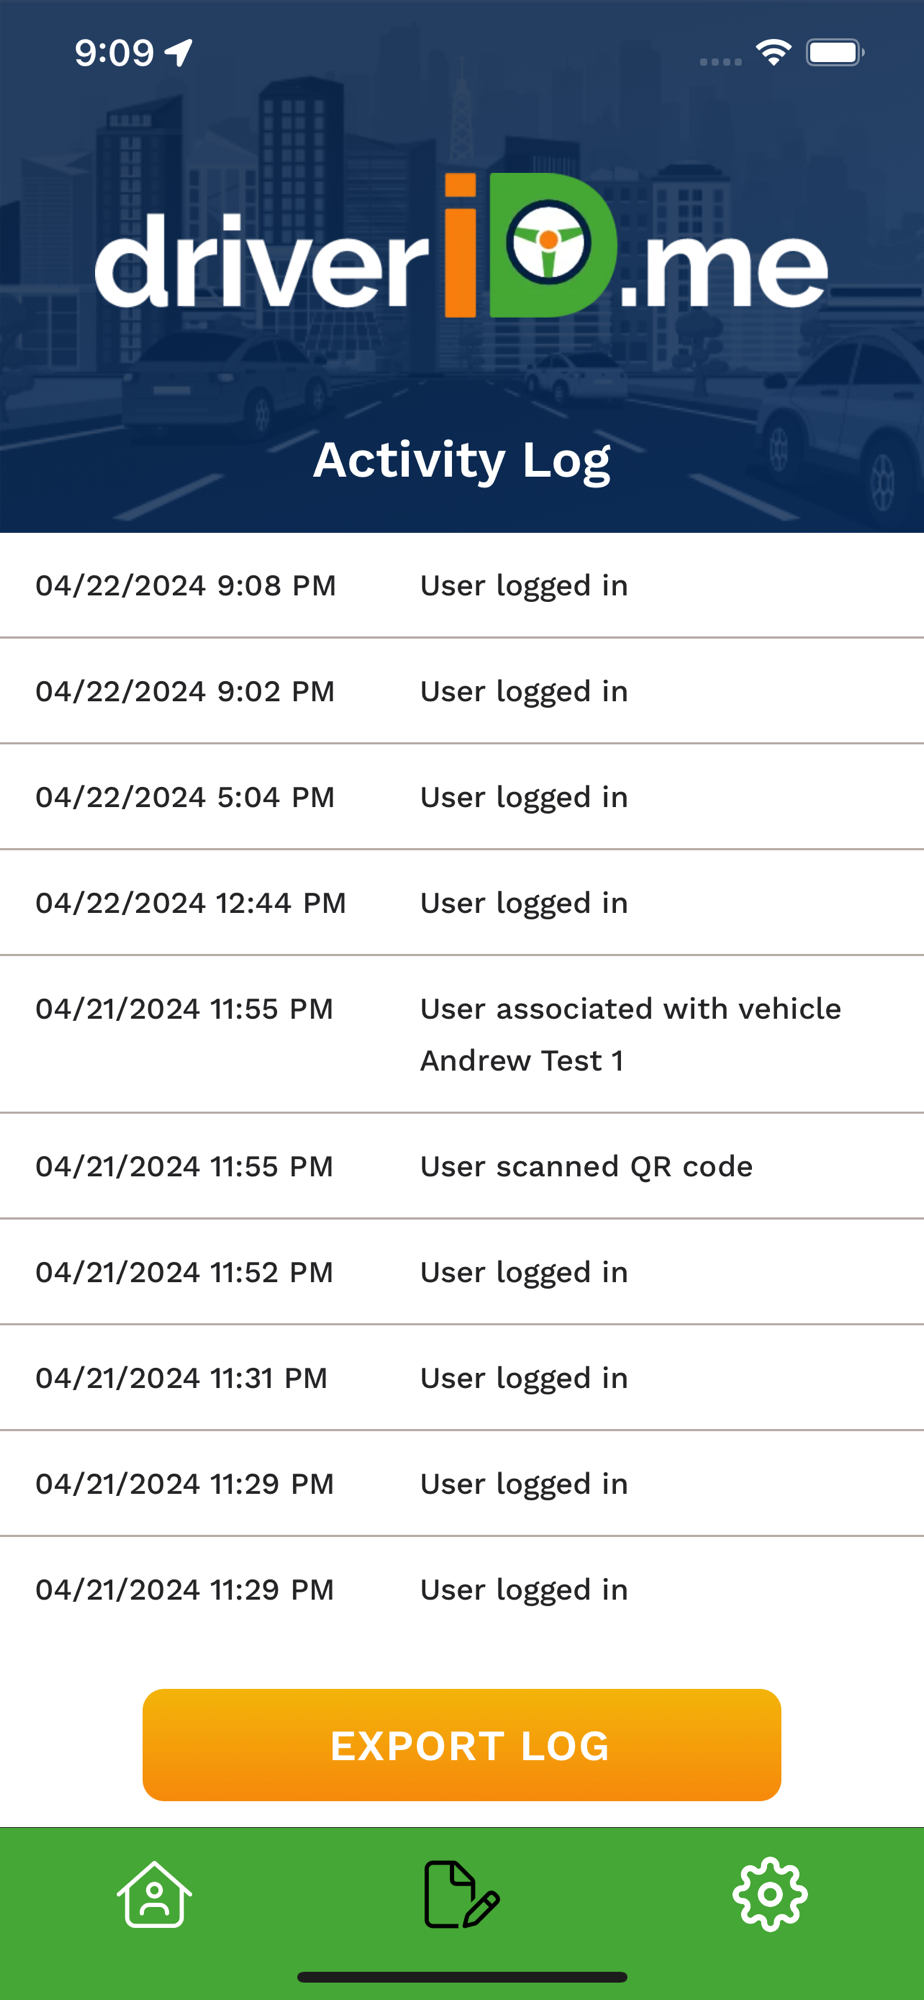Select the 11:52 PM login entry
924x2000 pixels.
[462, 1272]
